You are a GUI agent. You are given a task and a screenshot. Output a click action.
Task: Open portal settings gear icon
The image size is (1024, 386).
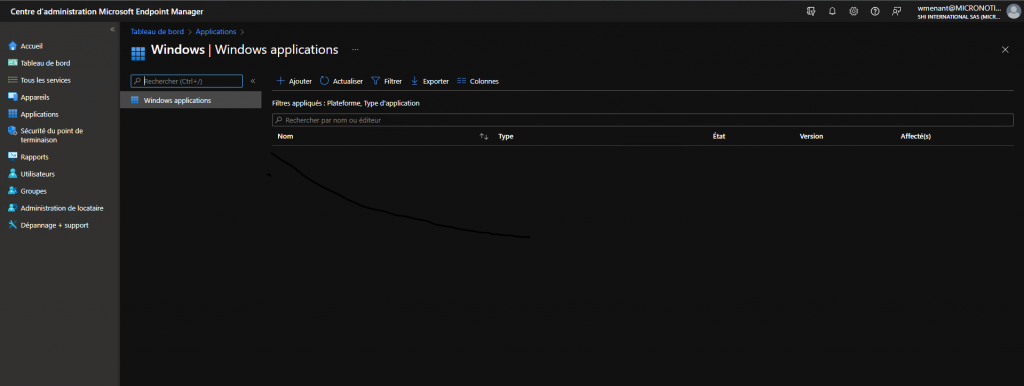coord(854,11)
